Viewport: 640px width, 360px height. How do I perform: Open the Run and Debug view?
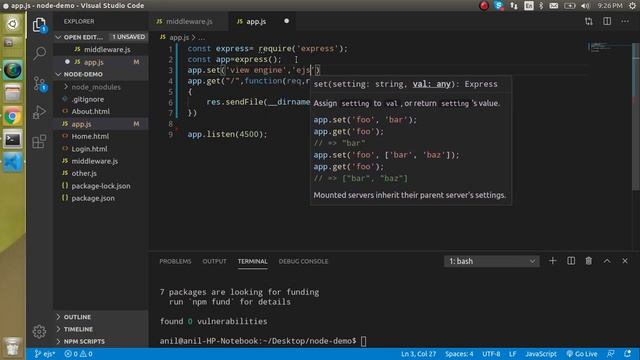pyautogui.click(x=39, y=112)
